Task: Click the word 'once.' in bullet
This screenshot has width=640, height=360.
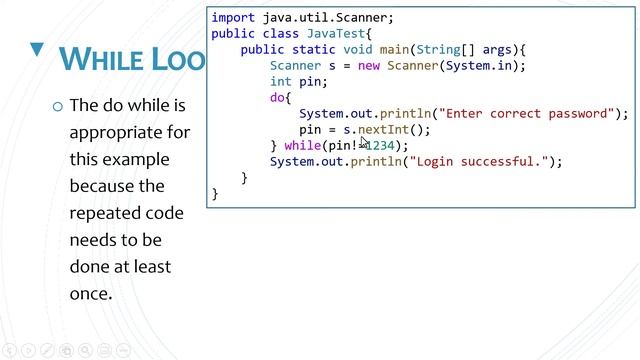Action: point(91,294)
